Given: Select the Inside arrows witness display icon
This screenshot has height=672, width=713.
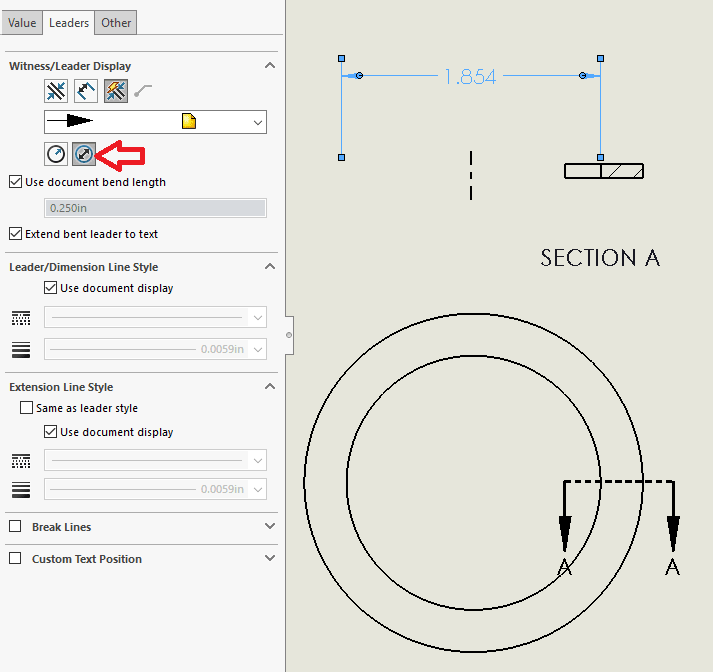Looking at the screenshot, I should [x=85, y=91].
